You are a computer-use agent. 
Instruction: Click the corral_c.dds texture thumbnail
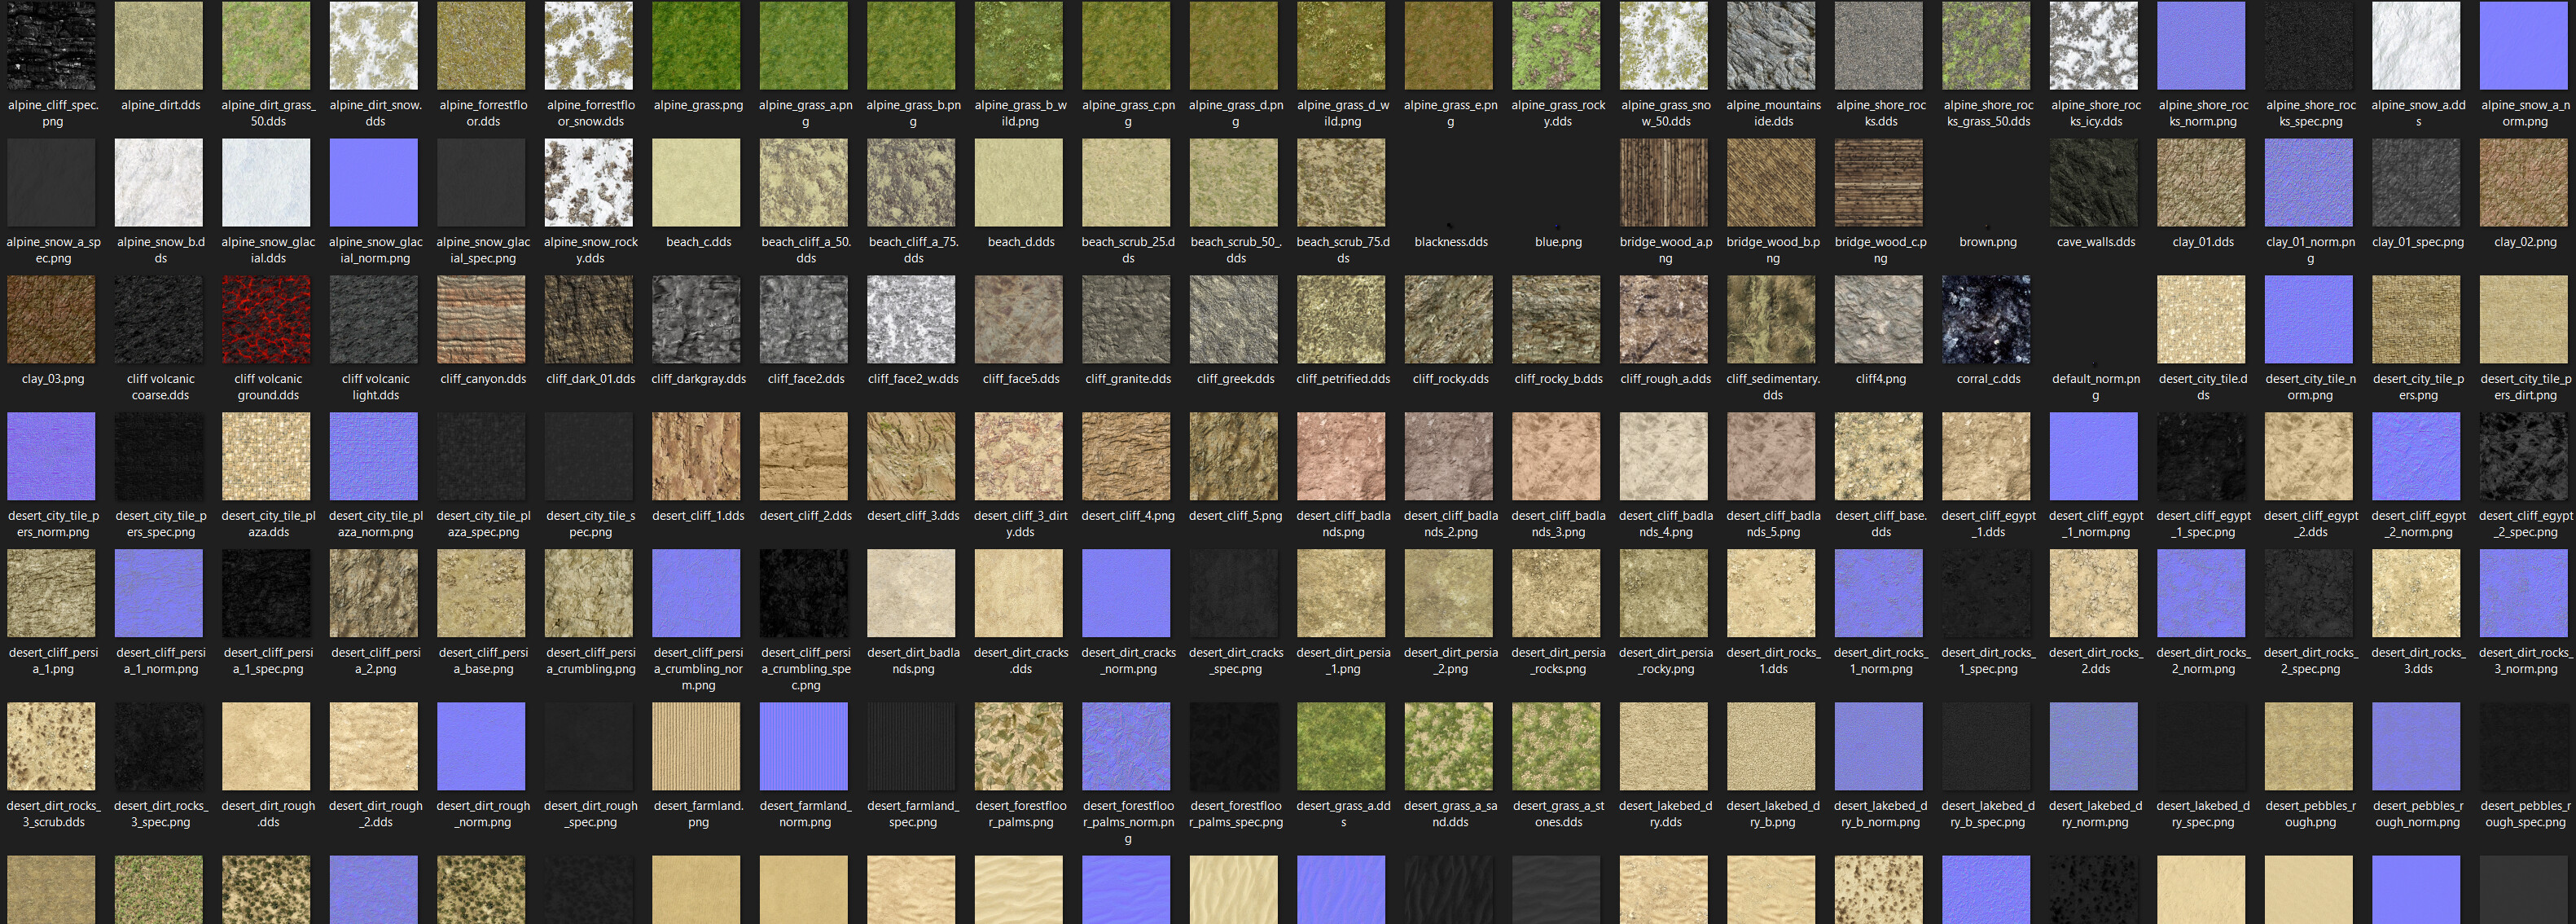pos(1987,320)
